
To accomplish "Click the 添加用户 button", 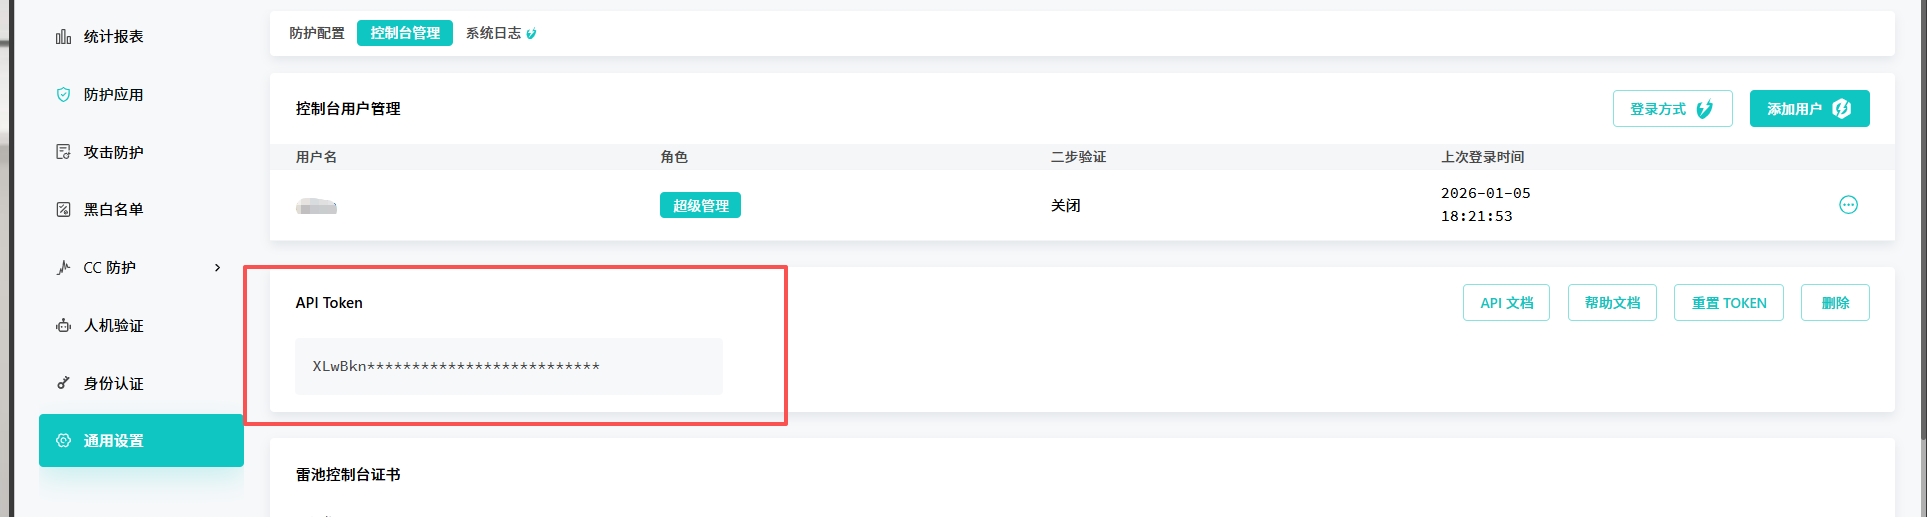I will [1809, 109].
